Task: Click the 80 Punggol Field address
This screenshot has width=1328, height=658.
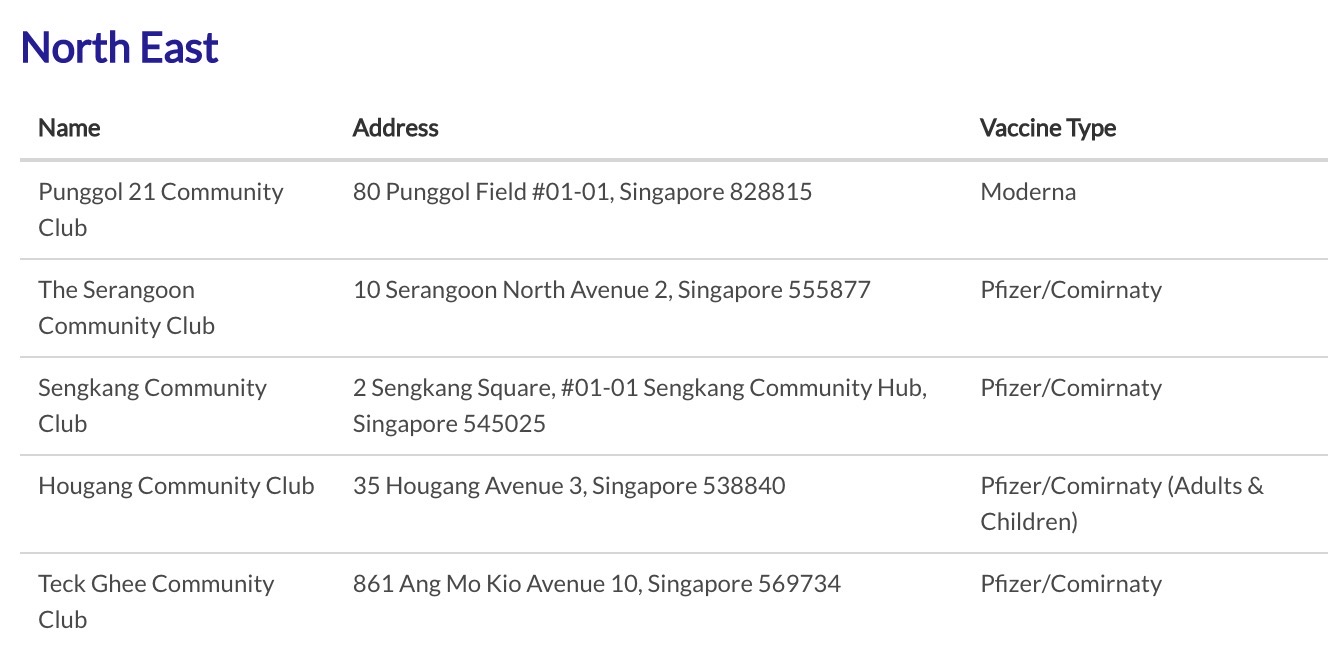Action: (x=582, y=192)
